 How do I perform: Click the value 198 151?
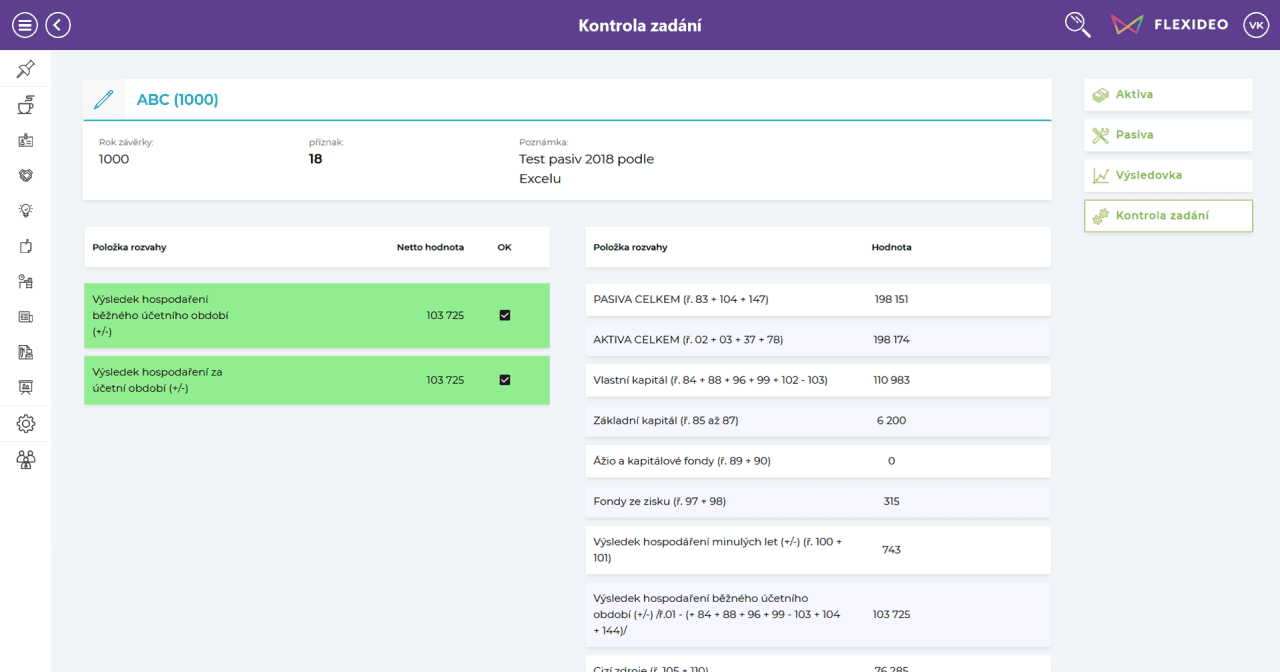click(x=891, y=299)
